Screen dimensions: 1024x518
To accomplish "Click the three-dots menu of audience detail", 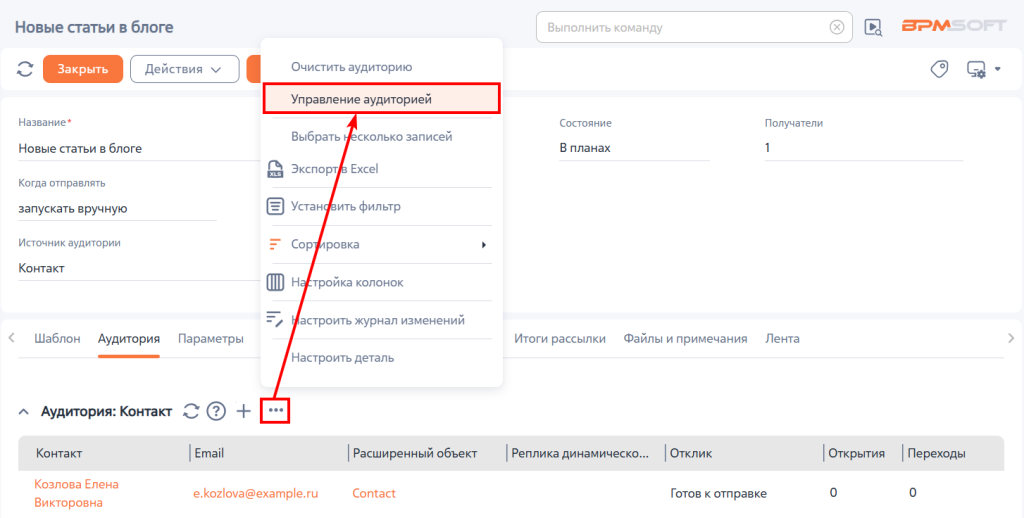I will pos(276,410).
